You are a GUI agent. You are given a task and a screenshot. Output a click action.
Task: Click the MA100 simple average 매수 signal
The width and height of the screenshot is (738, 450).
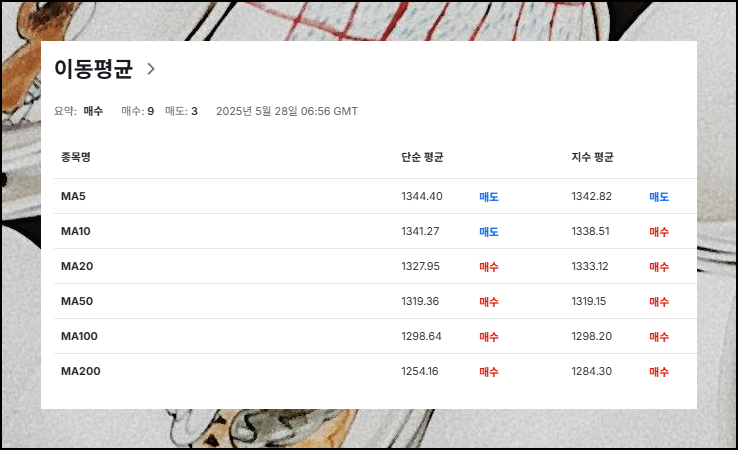pos(489,337)
